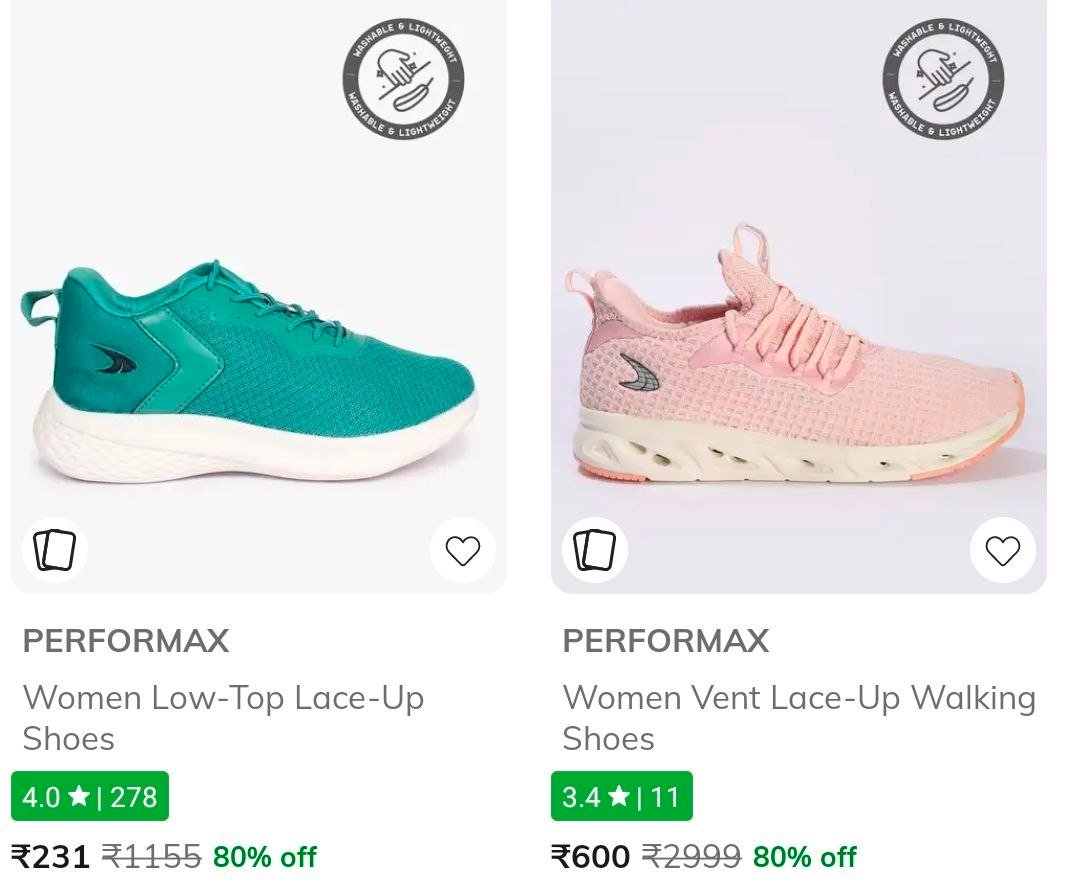View the 3.4 star rating badge

pos(621,797)
